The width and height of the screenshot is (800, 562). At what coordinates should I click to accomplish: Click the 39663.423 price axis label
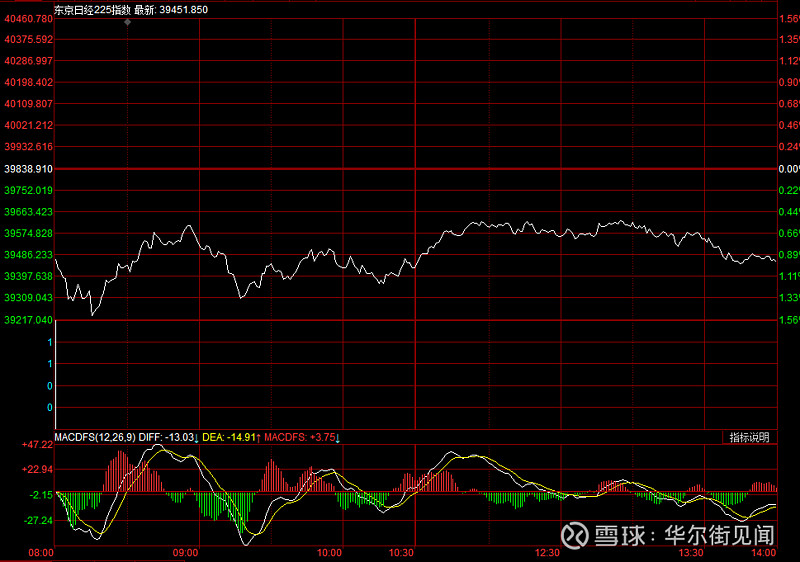tap(29, 212)
